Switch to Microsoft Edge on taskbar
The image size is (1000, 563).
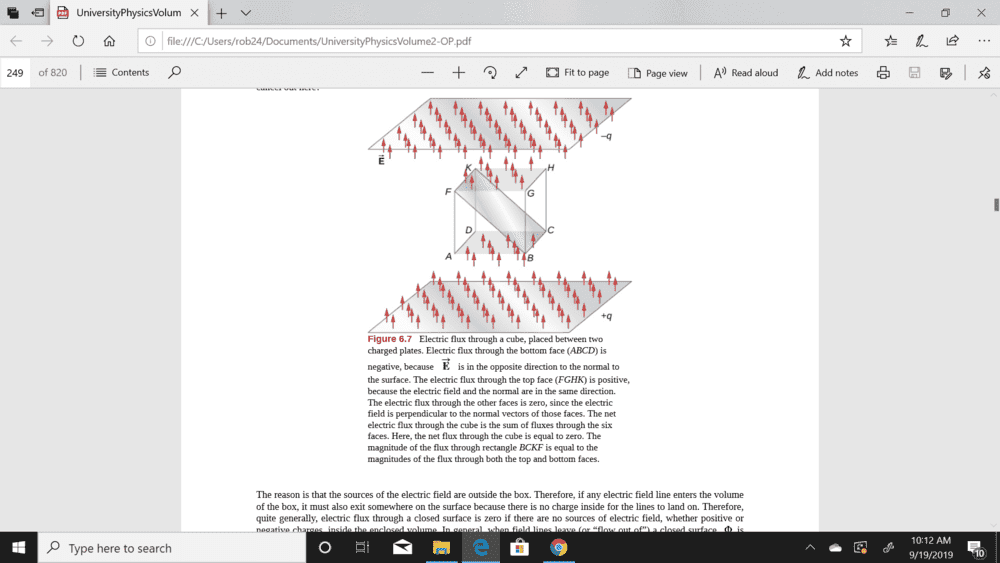coord(480,548)
